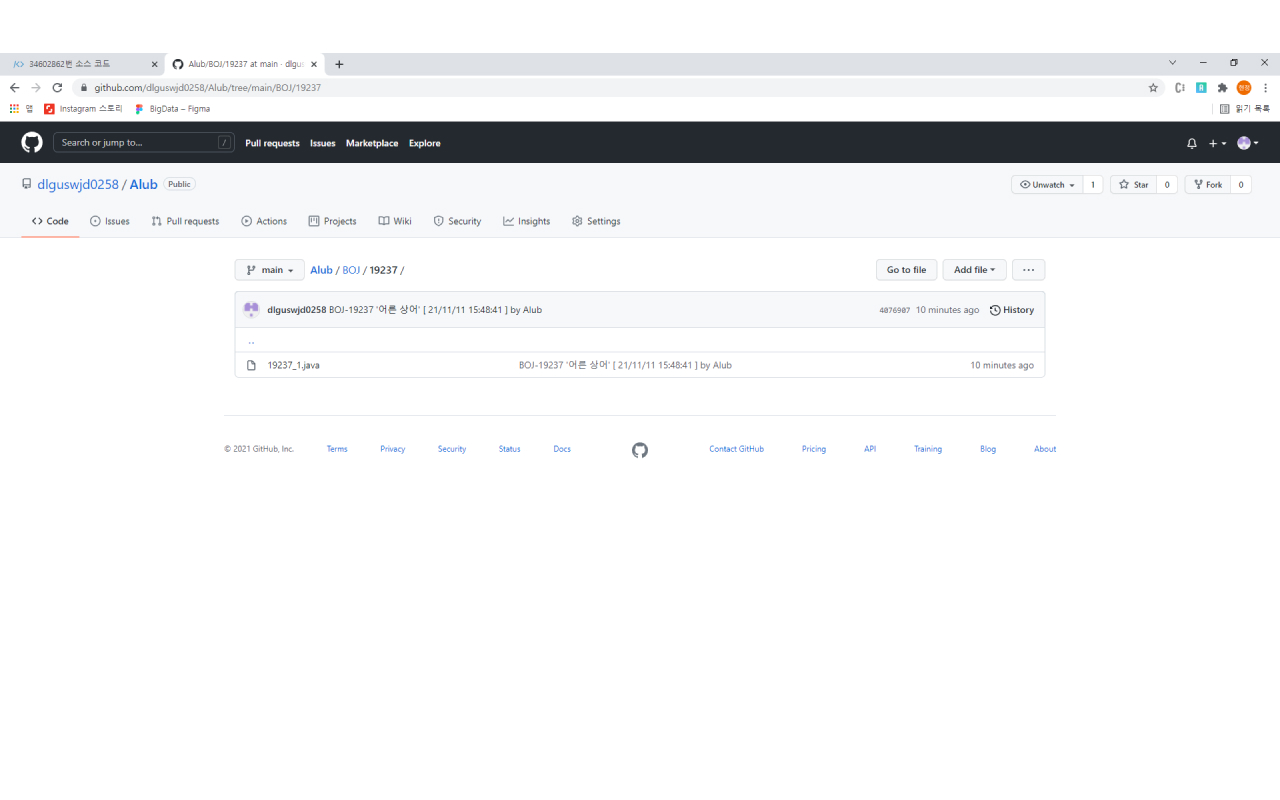Star the repository
1280x800 pixels.
click(x=1134, y=185)
